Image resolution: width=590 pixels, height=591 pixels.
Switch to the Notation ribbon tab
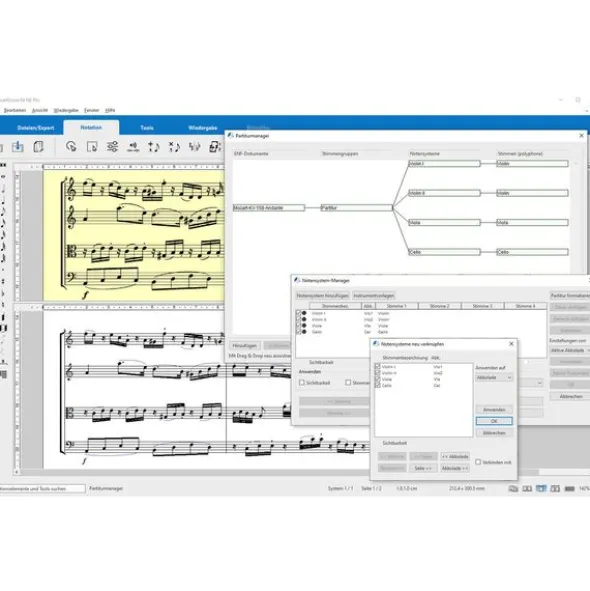pyautogui.click(x=91, y=127)
